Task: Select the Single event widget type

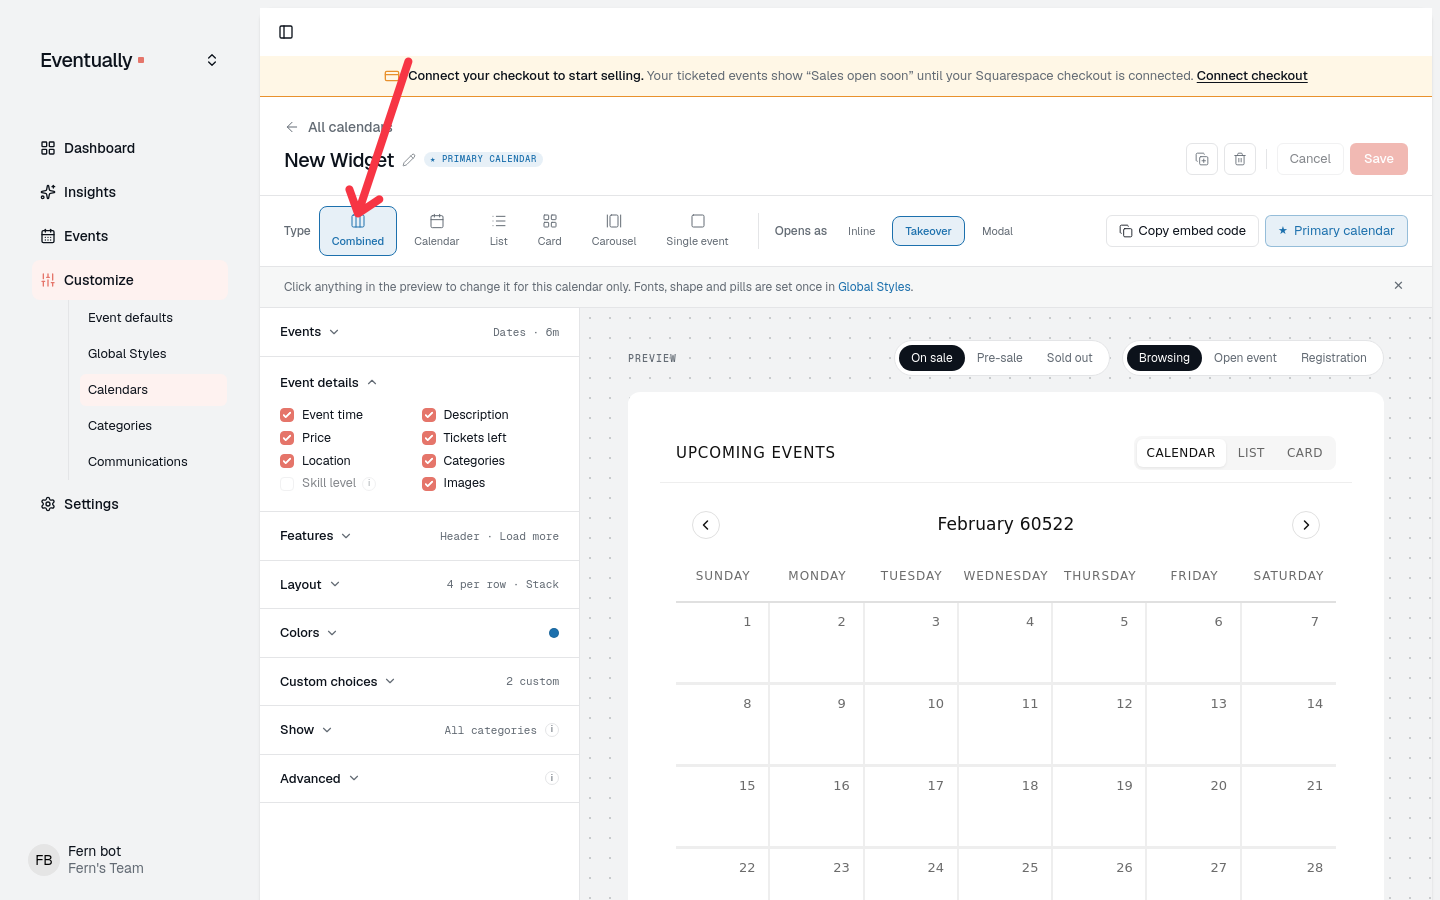Action: coord(697,230)
